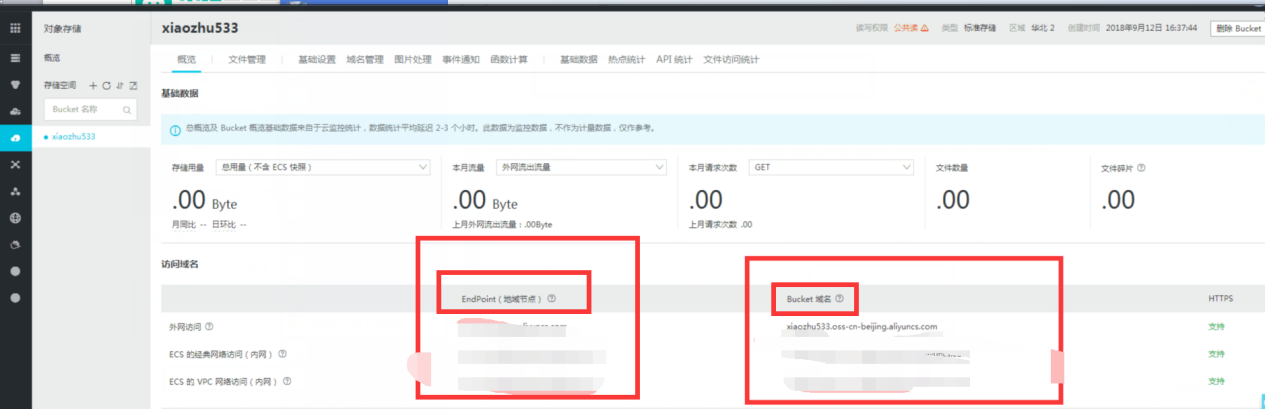The image size is (1265, 409).
Task: Open the 函数计算 tab
Action: [x=509, y=60]
